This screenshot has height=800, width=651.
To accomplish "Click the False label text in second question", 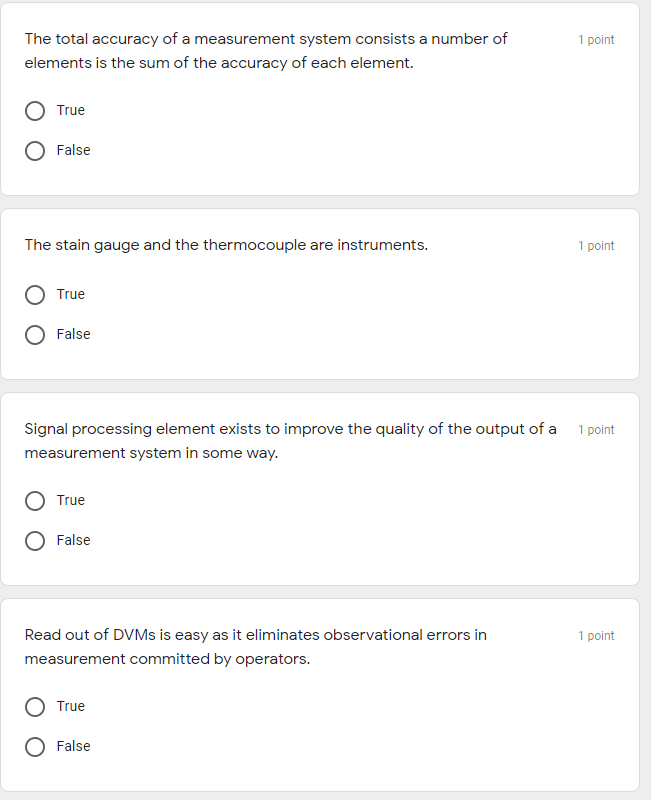I will [74, 334].
